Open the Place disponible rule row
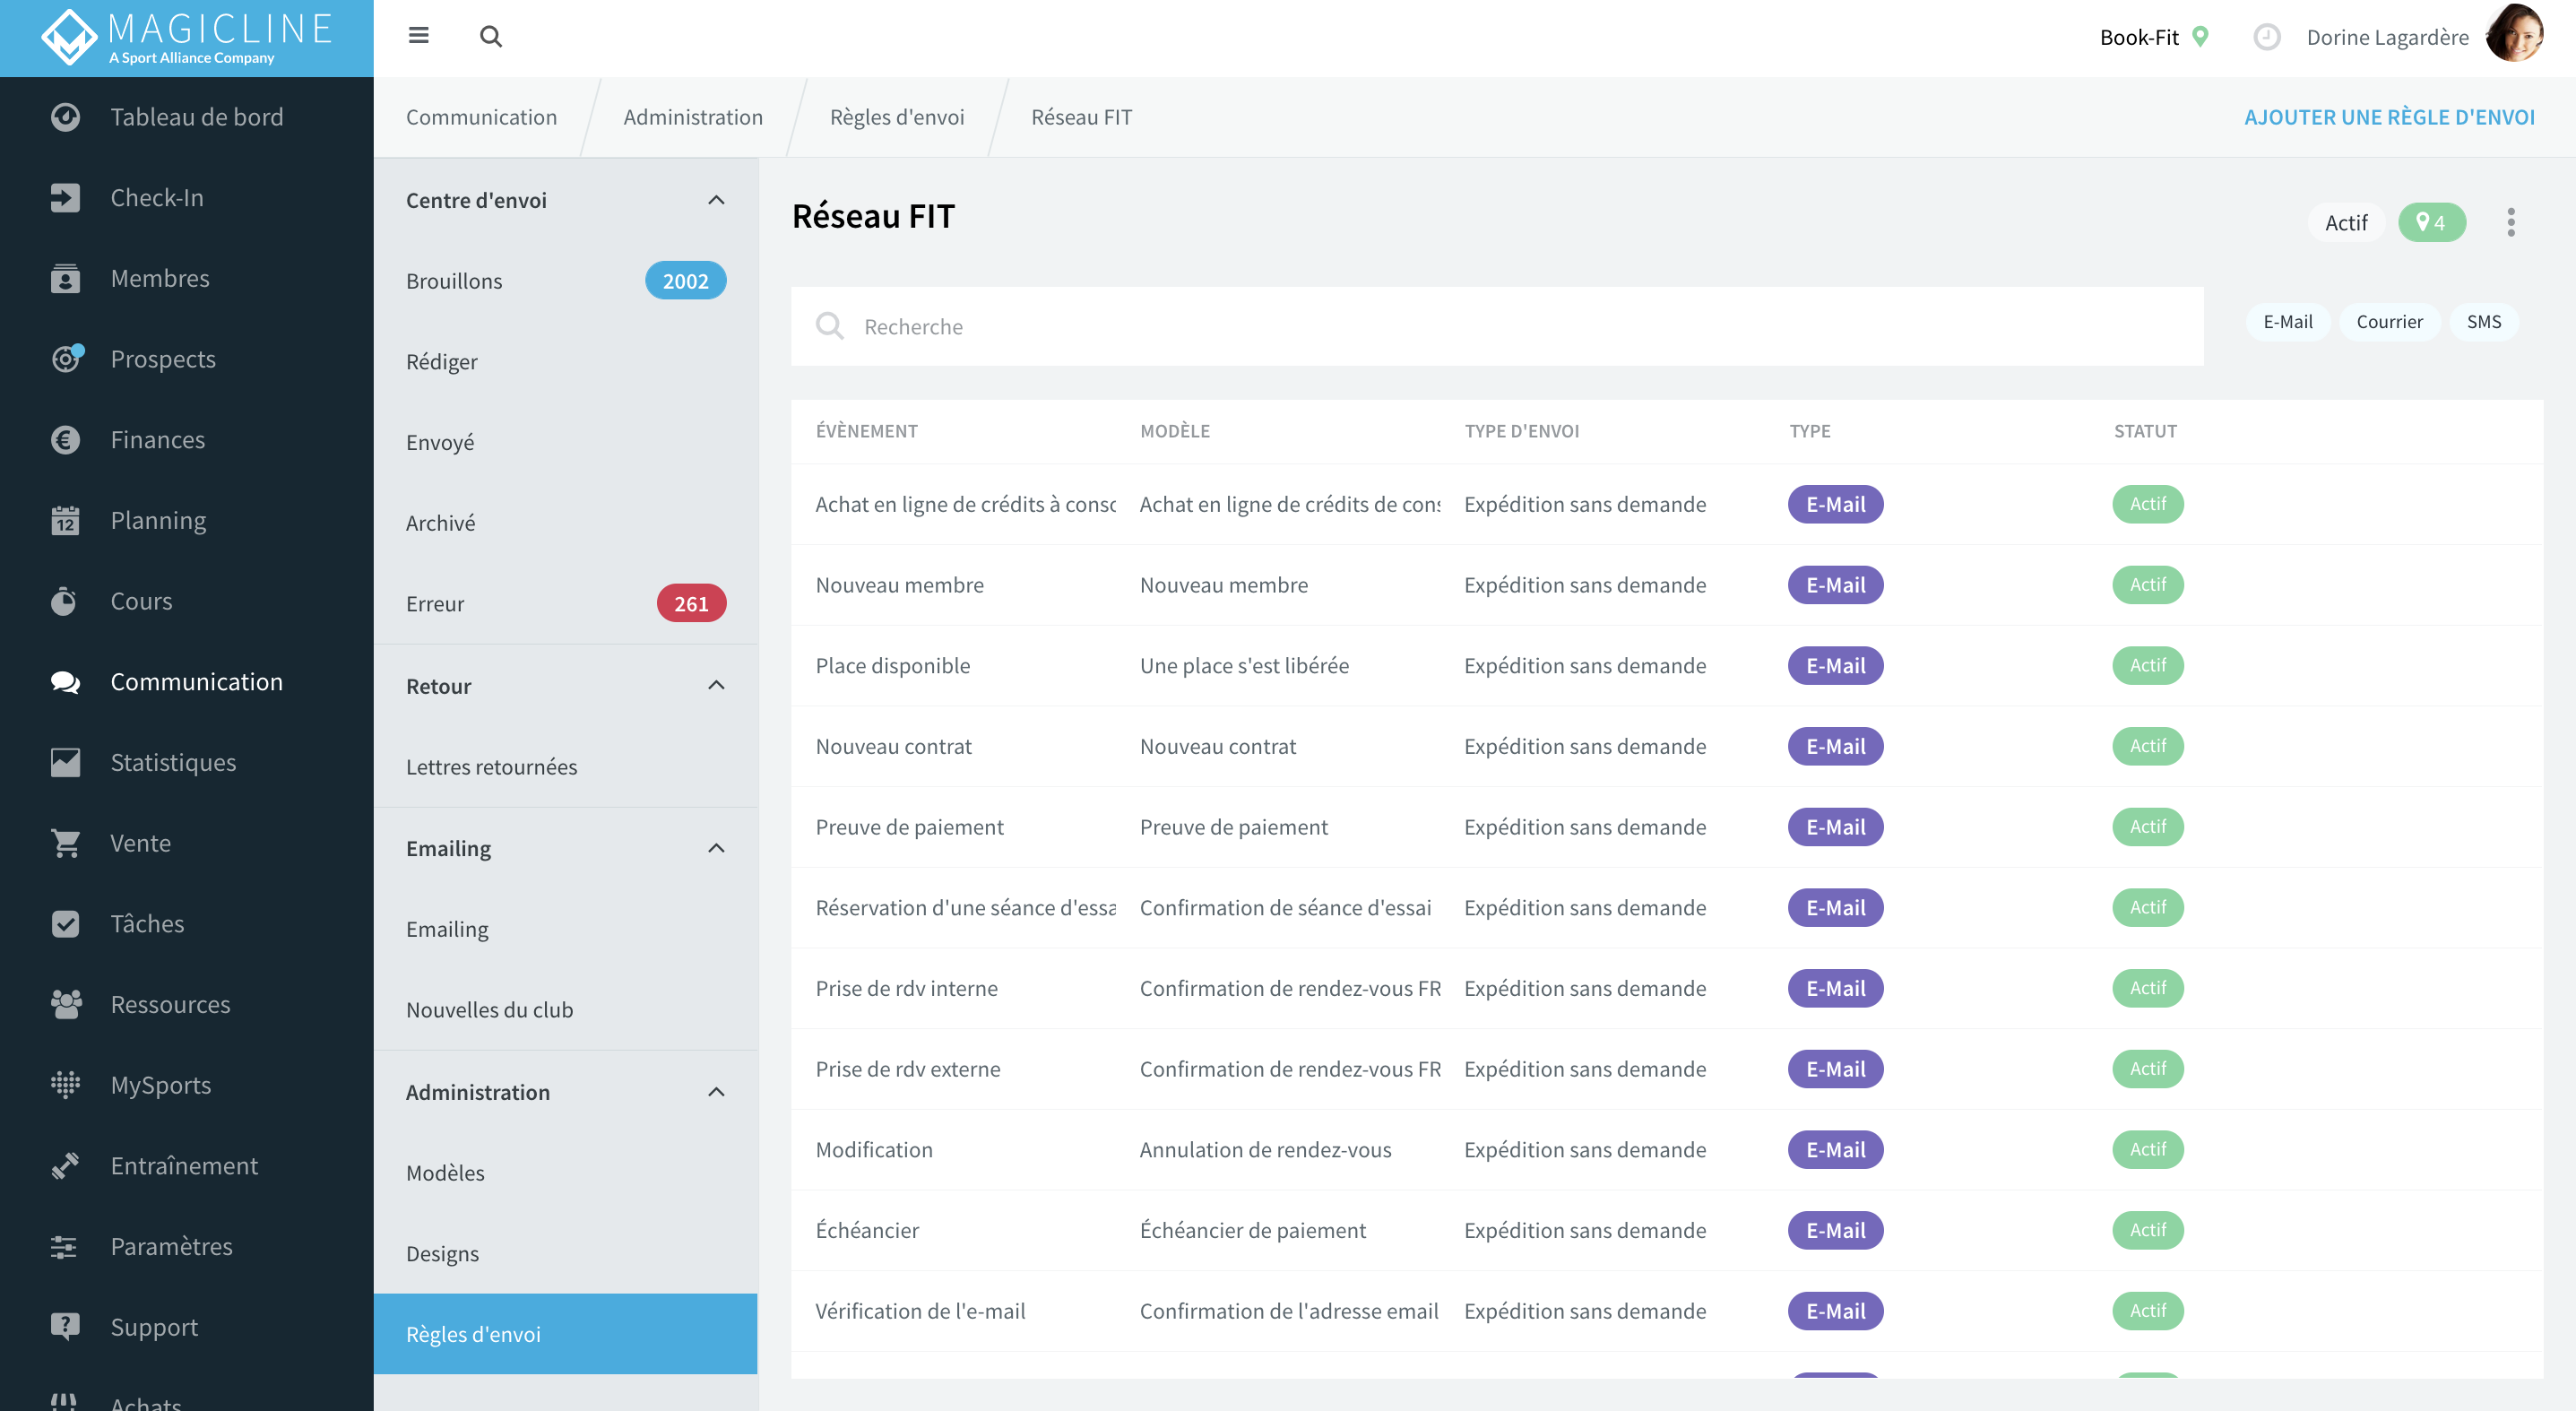 point(1667,666)
